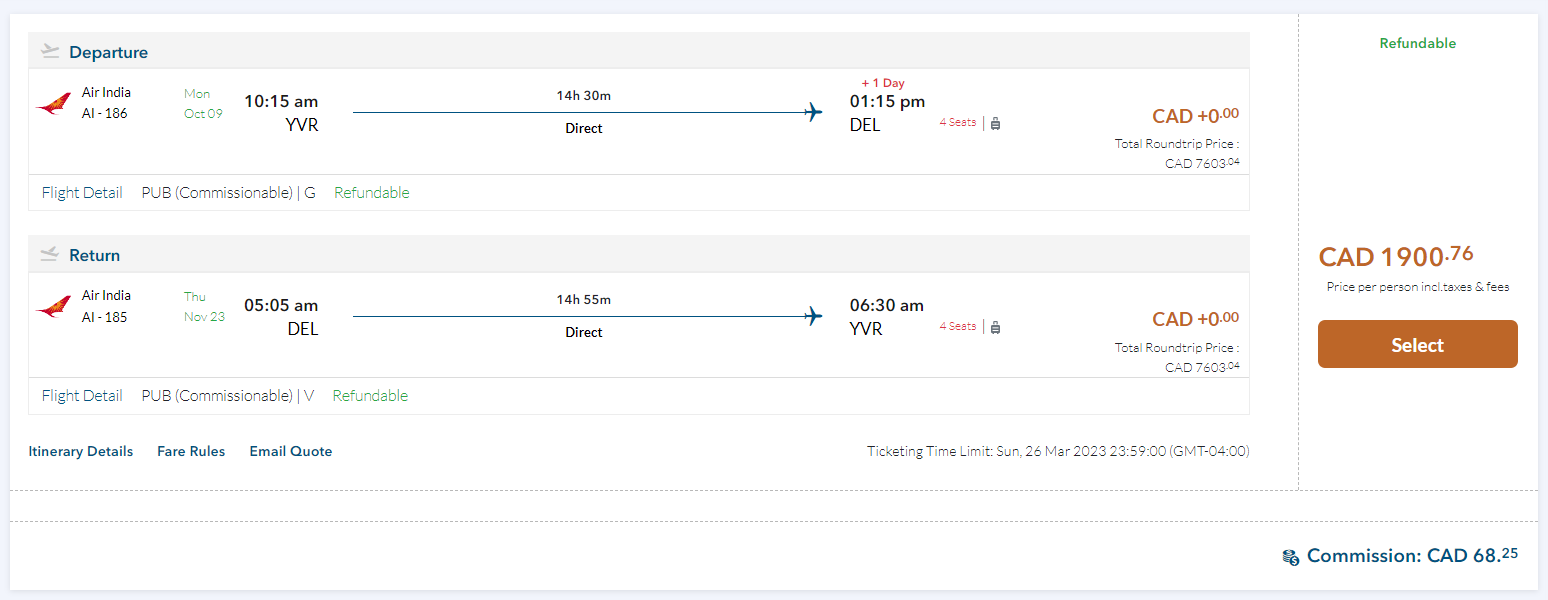Image resolution: width=1548 pixels, height=600 pixels.
Task: Click Air India logo on departure flight
Action: point(53,104)
